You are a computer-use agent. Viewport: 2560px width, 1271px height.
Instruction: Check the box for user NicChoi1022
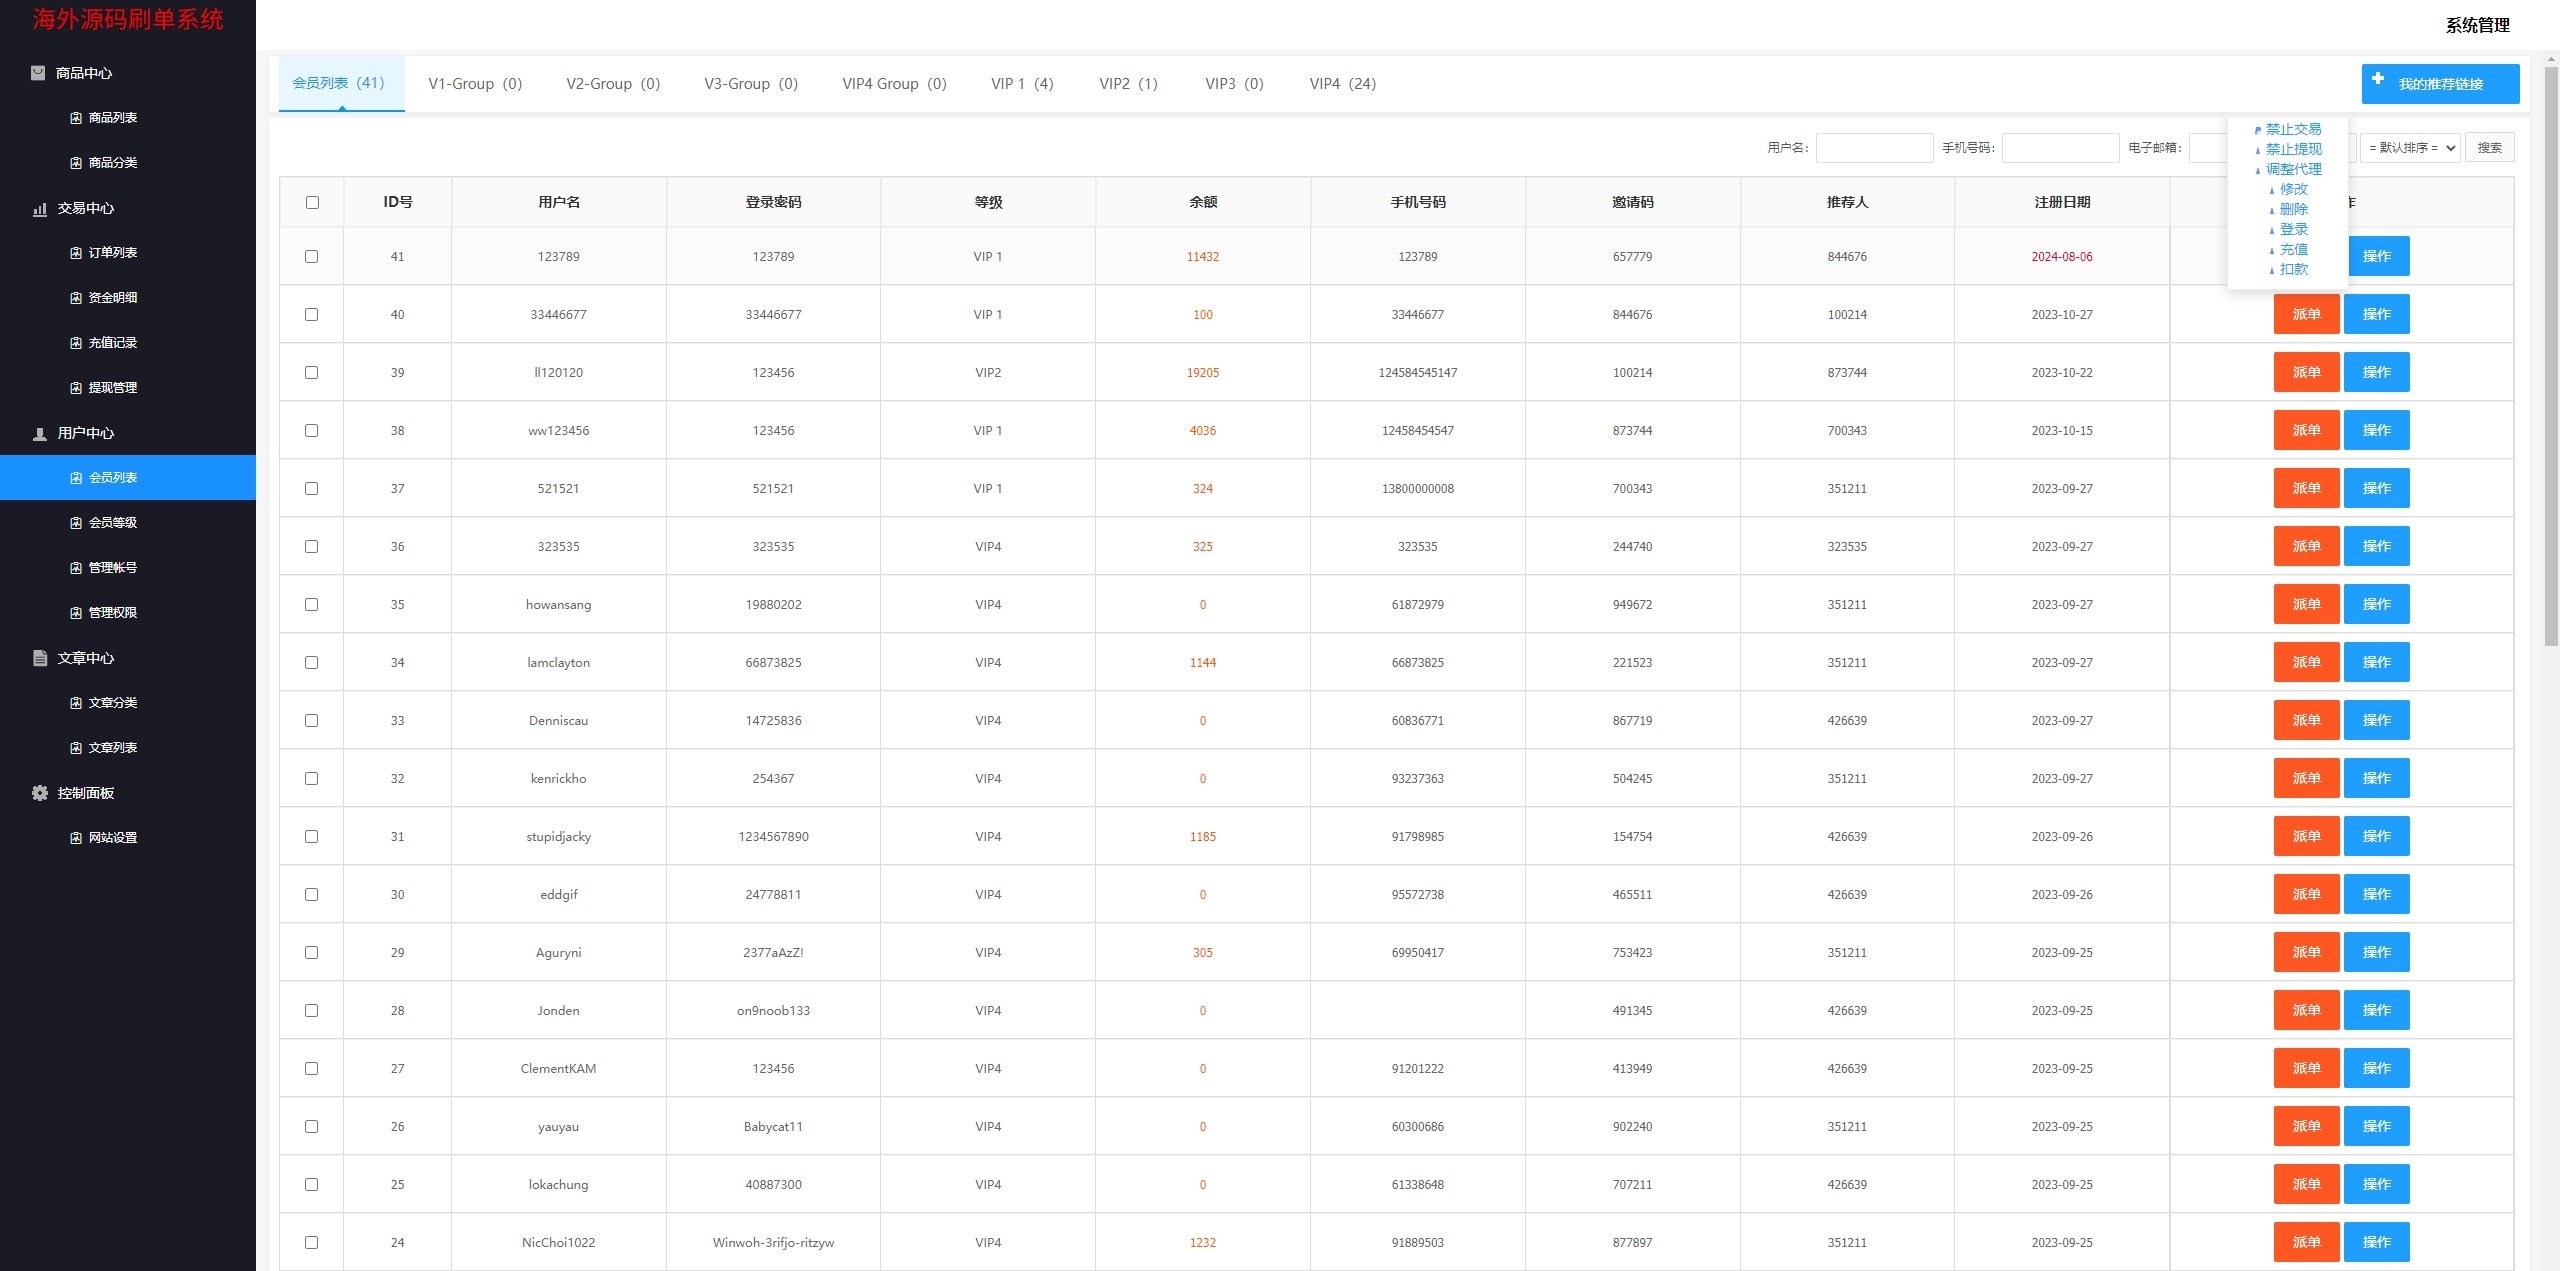click(312, 1243)
